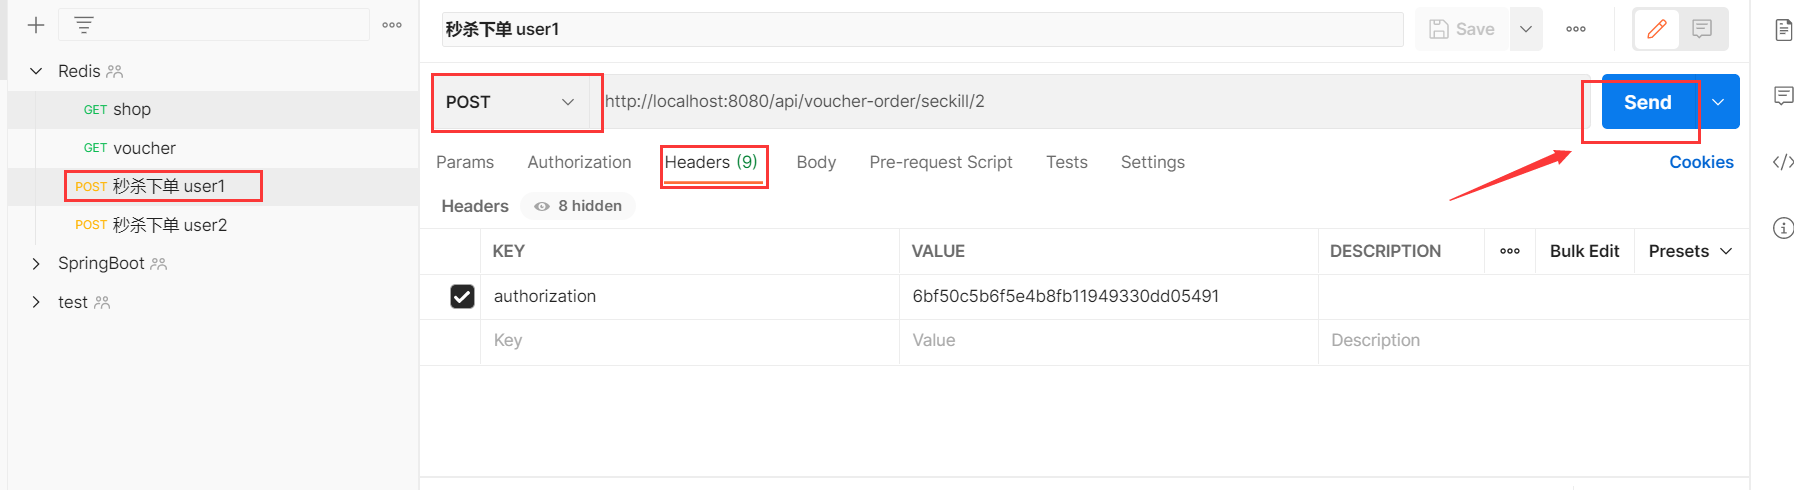Open sidebar three-dots options menu

click(x=392, y=25)
